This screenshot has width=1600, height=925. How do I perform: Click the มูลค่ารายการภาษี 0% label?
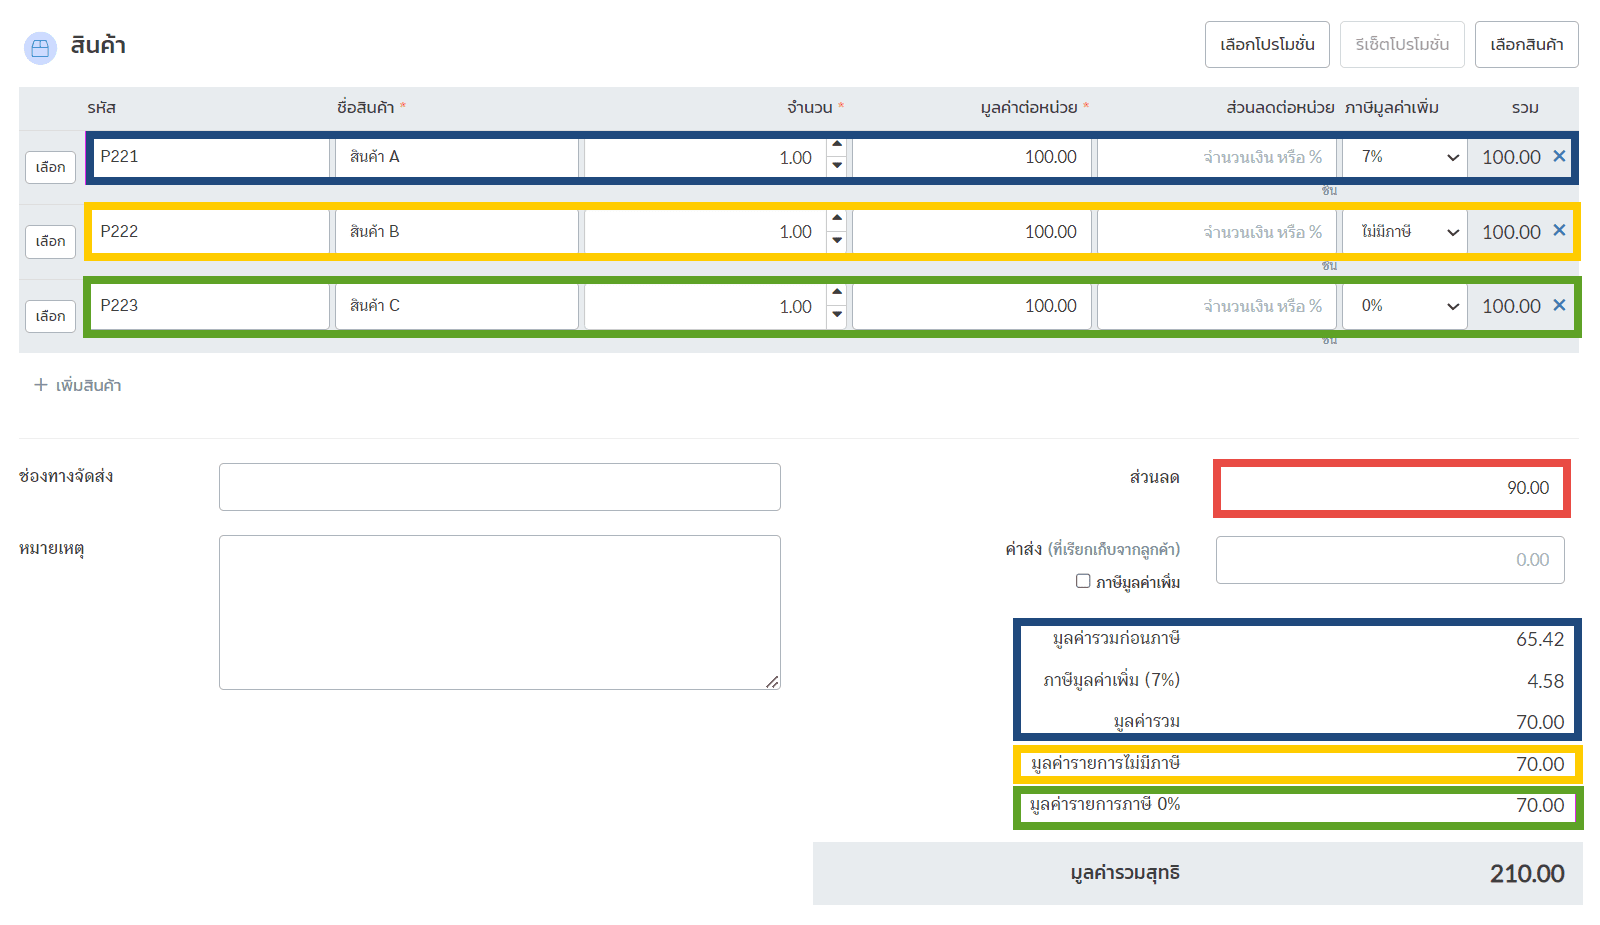1105,804
